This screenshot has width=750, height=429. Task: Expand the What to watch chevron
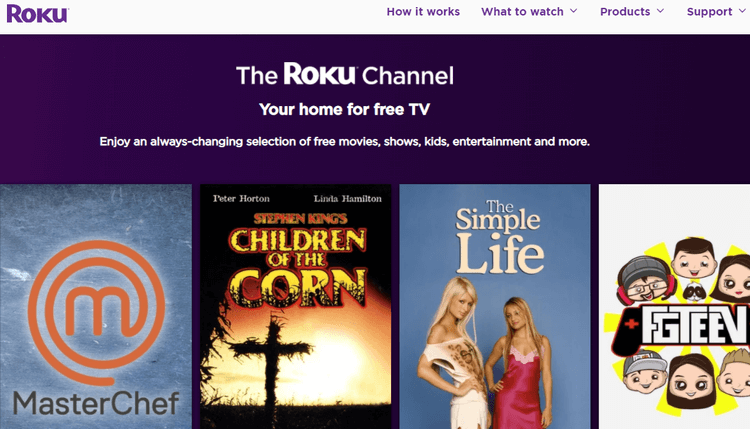574,11
